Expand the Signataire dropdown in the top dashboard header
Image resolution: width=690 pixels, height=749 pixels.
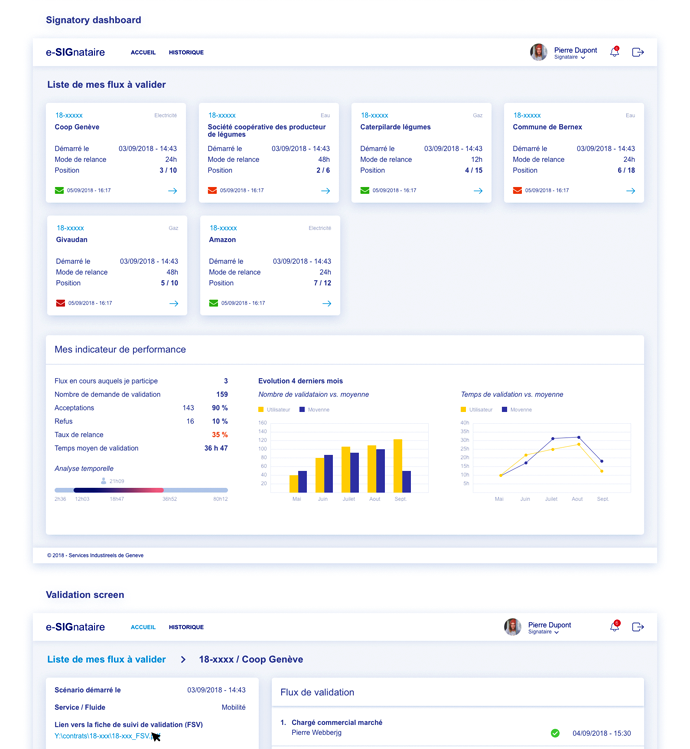point(583,58)
